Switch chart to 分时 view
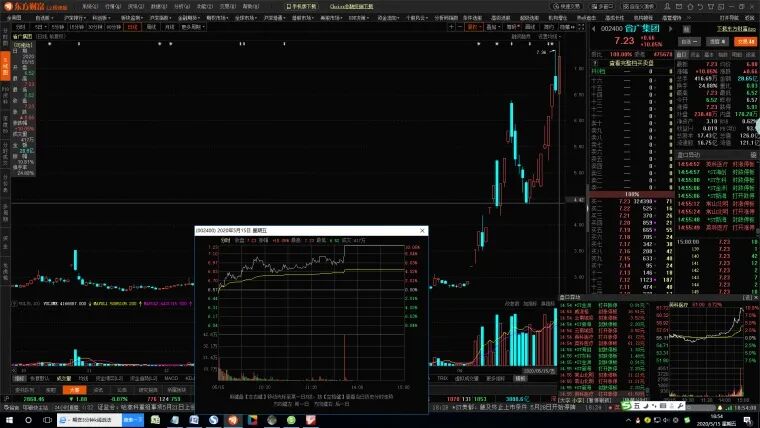Viewport: 760px width, 428px height. [20, 27]
